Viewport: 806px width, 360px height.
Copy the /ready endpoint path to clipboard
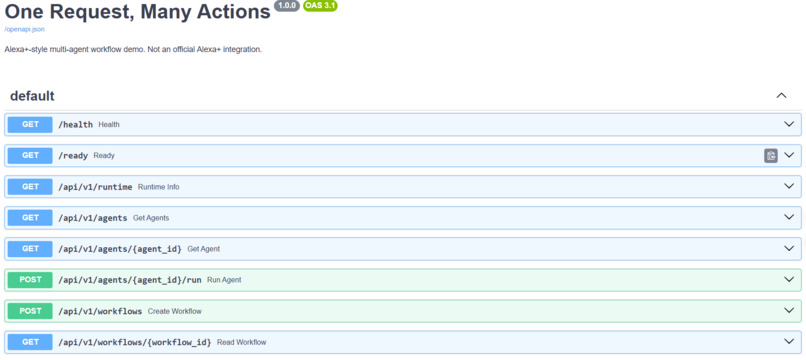click(770, 155)
